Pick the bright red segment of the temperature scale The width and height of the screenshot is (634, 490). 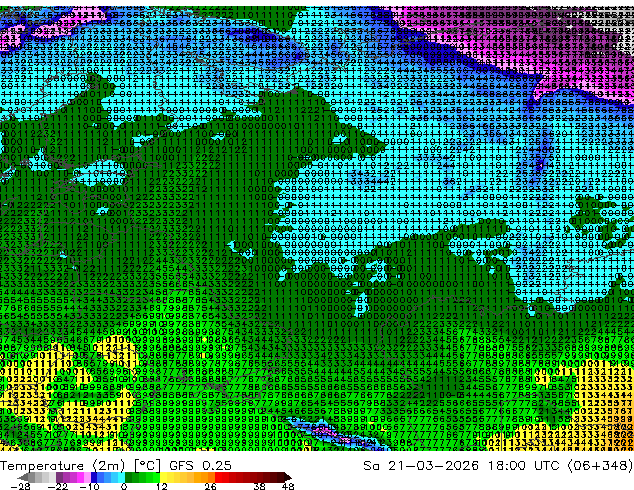pos(222,477)
